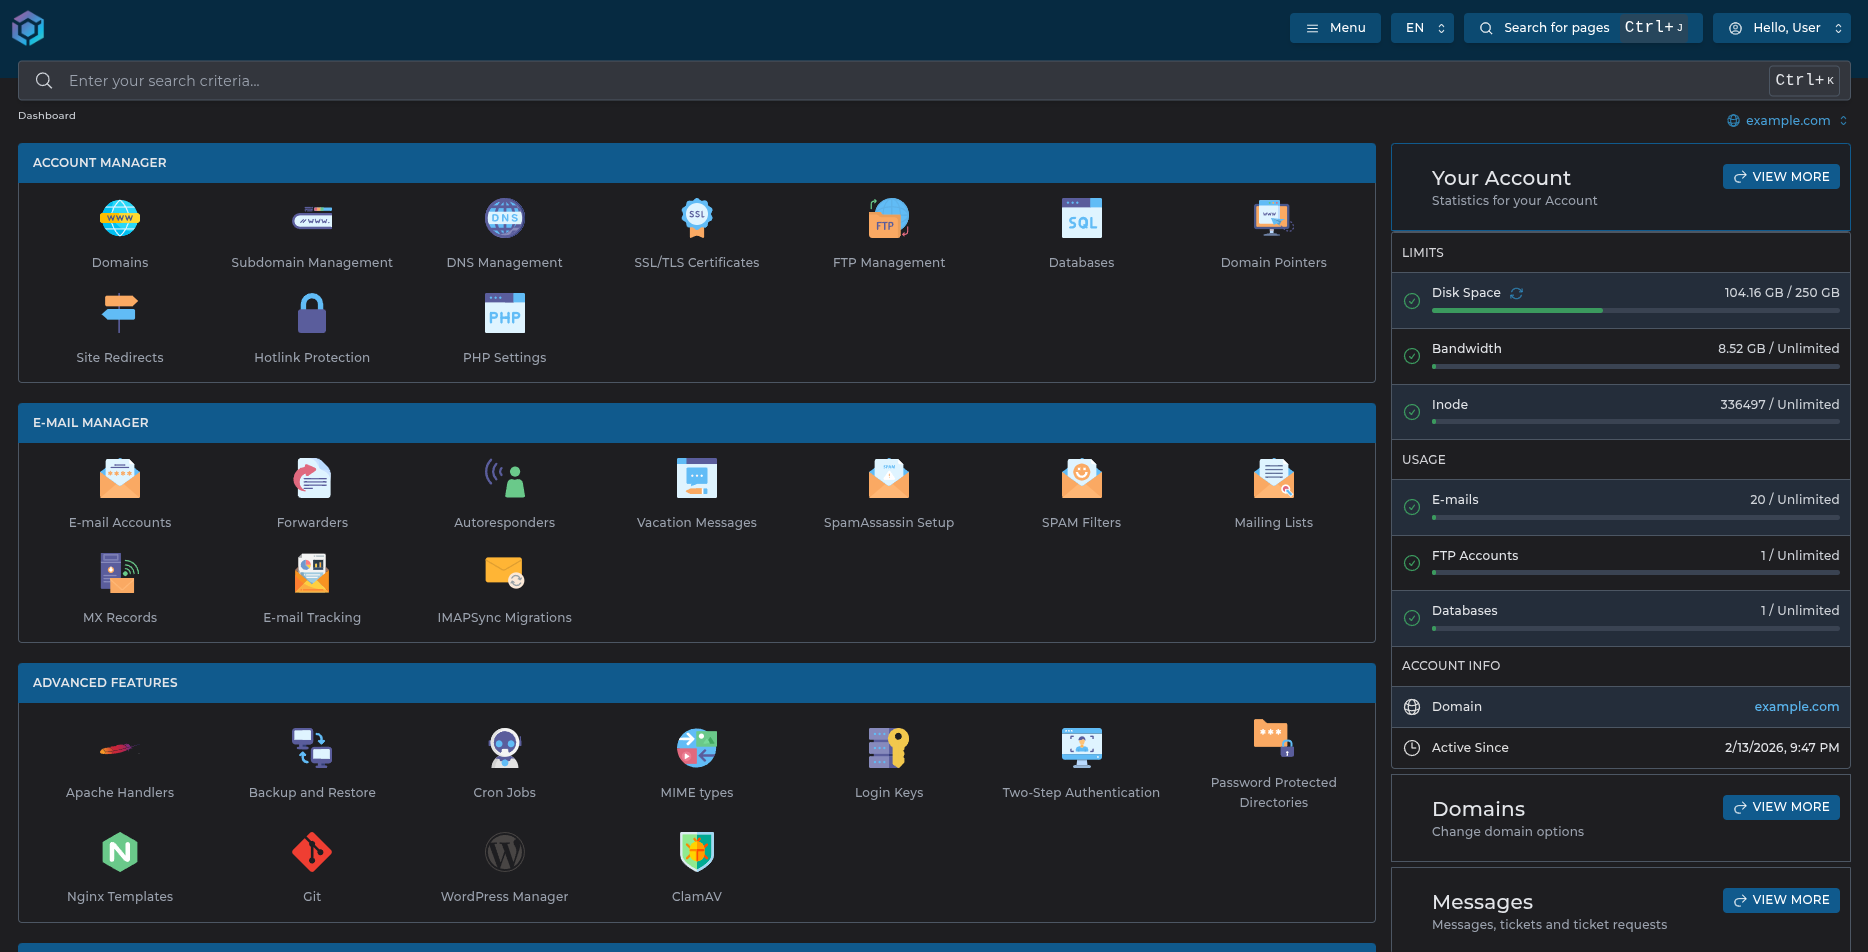1868x952 pixels.
Task: Open the Menu button
Action: click(x=1335, y=28)
